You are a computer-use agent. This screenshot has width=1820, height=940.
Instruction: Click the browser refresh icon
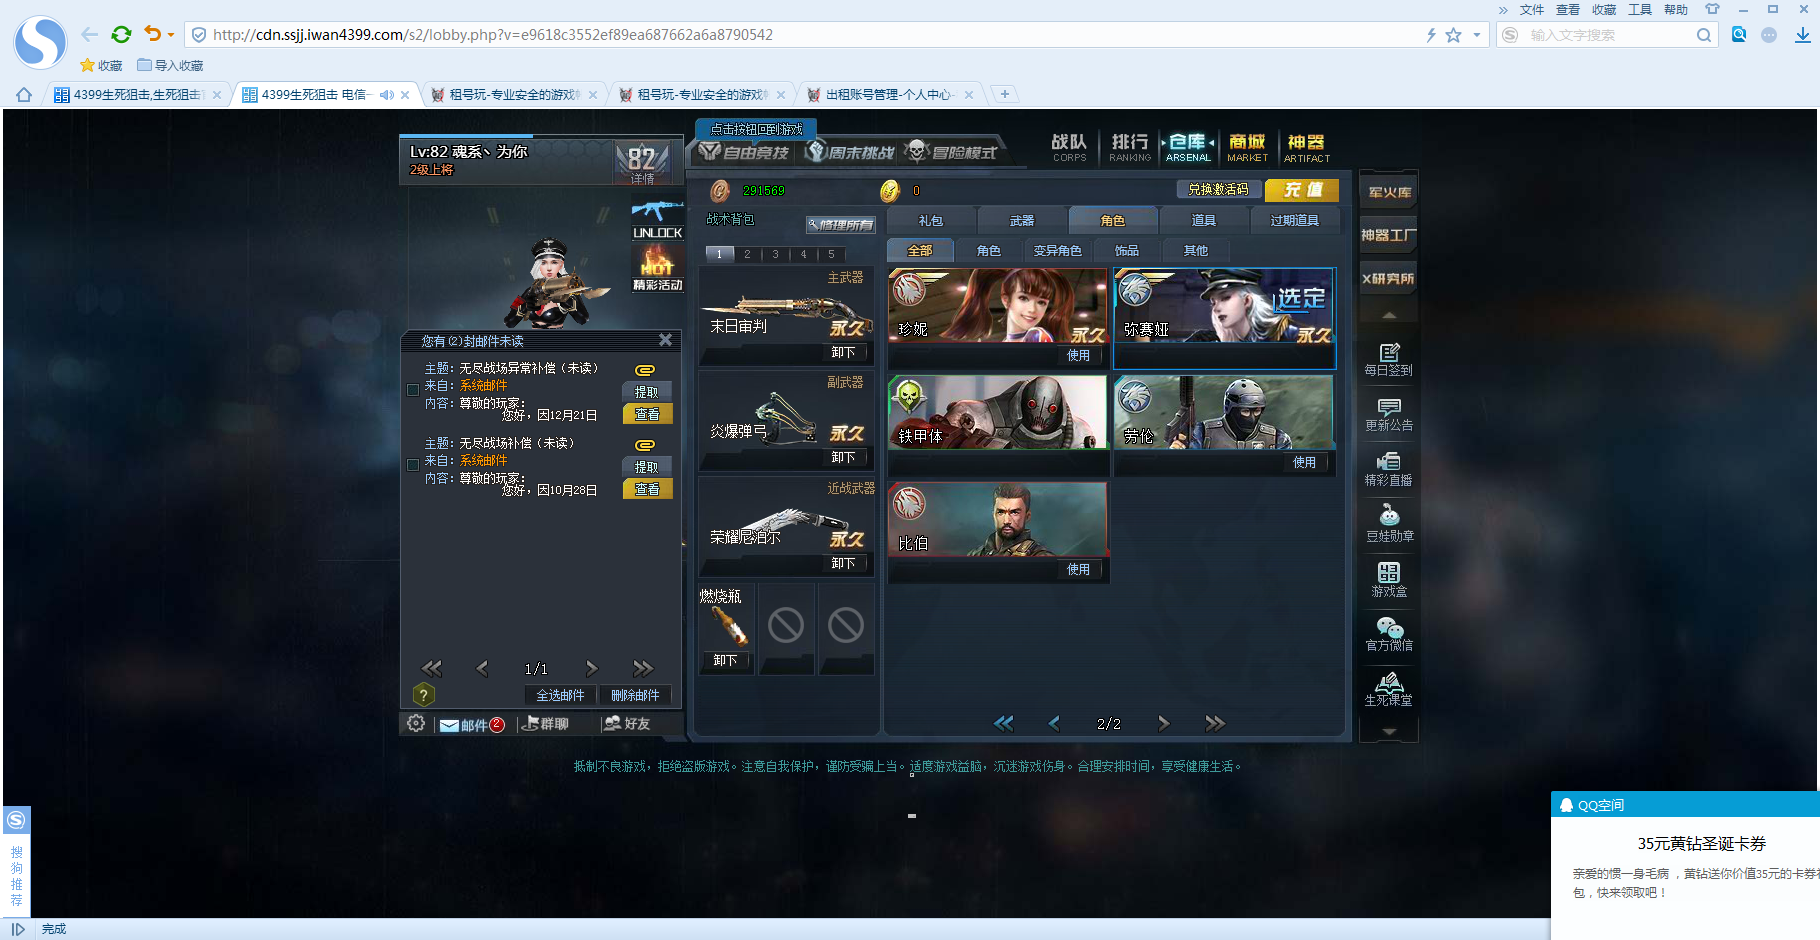[121, 34]
